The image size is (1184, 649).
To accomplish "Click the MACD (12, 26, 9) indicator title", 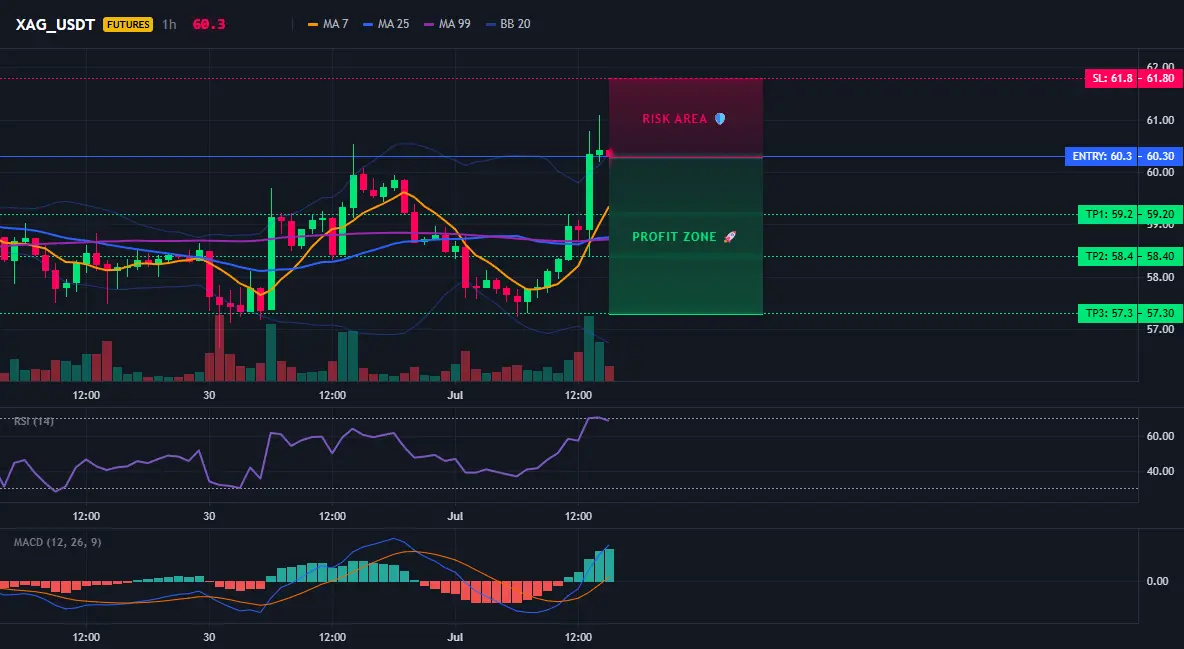I will point(57,542).
